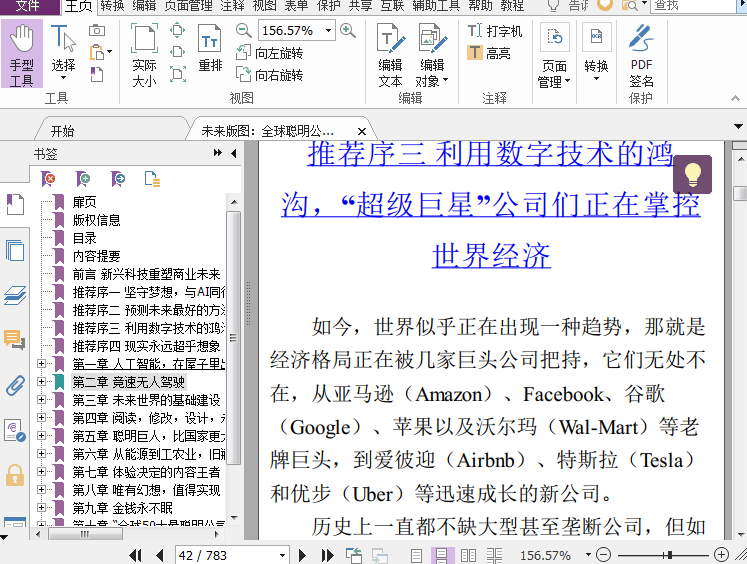747x564 pixels.
Task: Collapse the ribbon with the up chevron
Action: click(x=735, y=98)
